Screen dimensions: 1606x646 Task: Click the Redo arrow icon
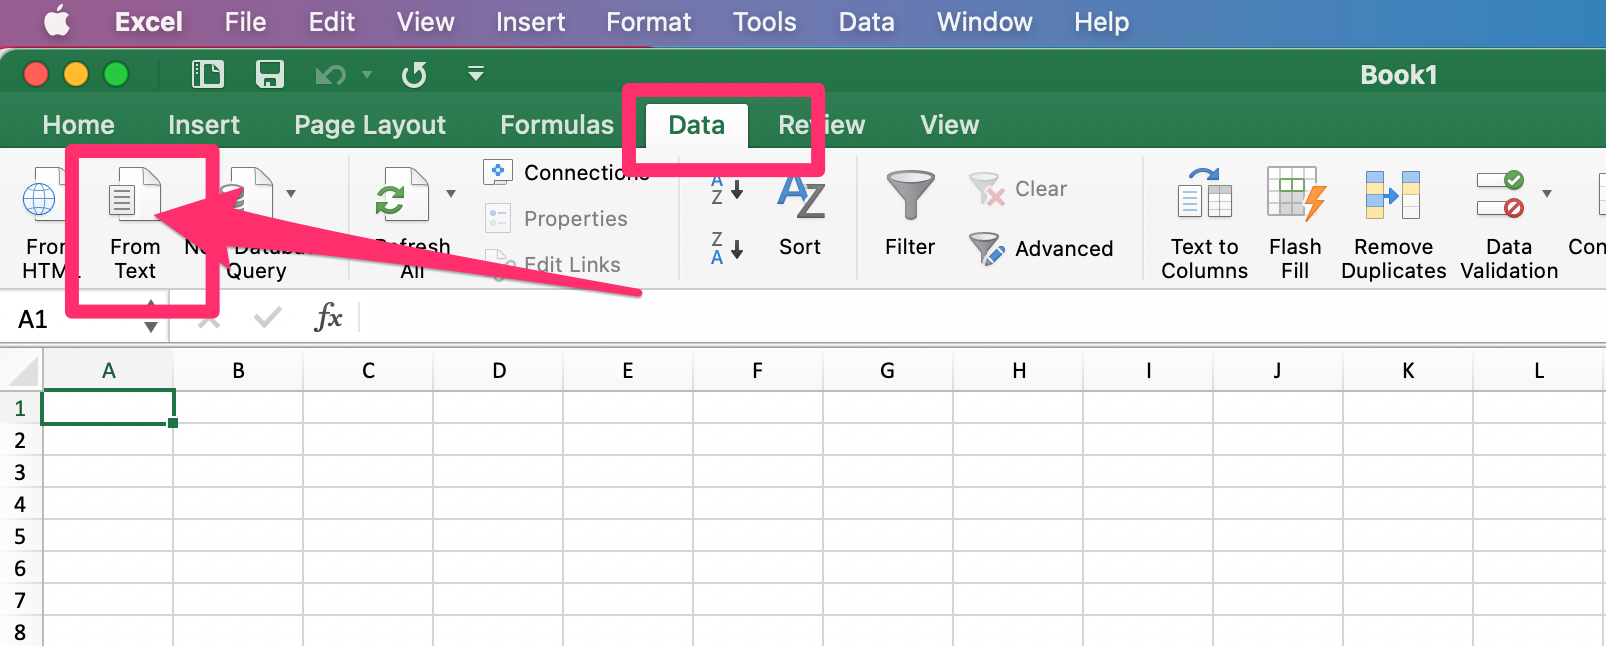pos(413,75)
